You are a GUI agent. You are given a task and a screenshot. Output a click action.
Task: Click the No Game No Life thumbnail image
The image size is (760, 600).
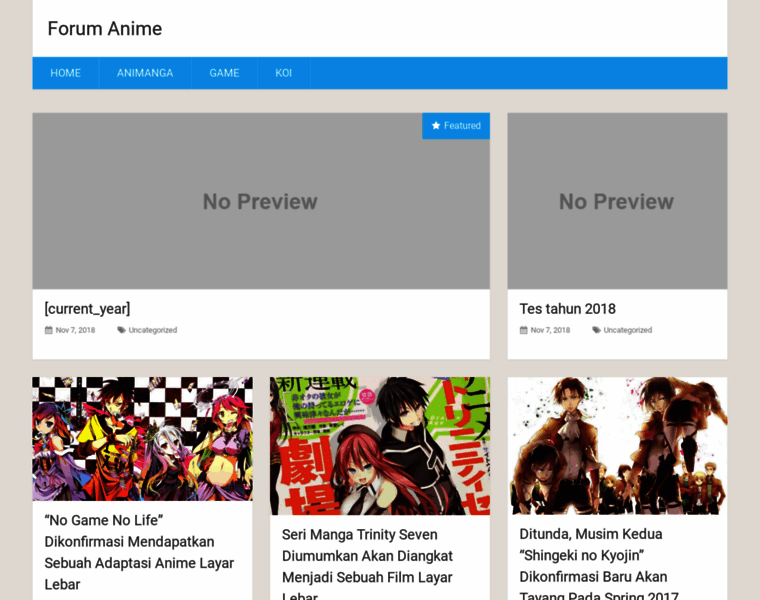click(x=142, y=439)
